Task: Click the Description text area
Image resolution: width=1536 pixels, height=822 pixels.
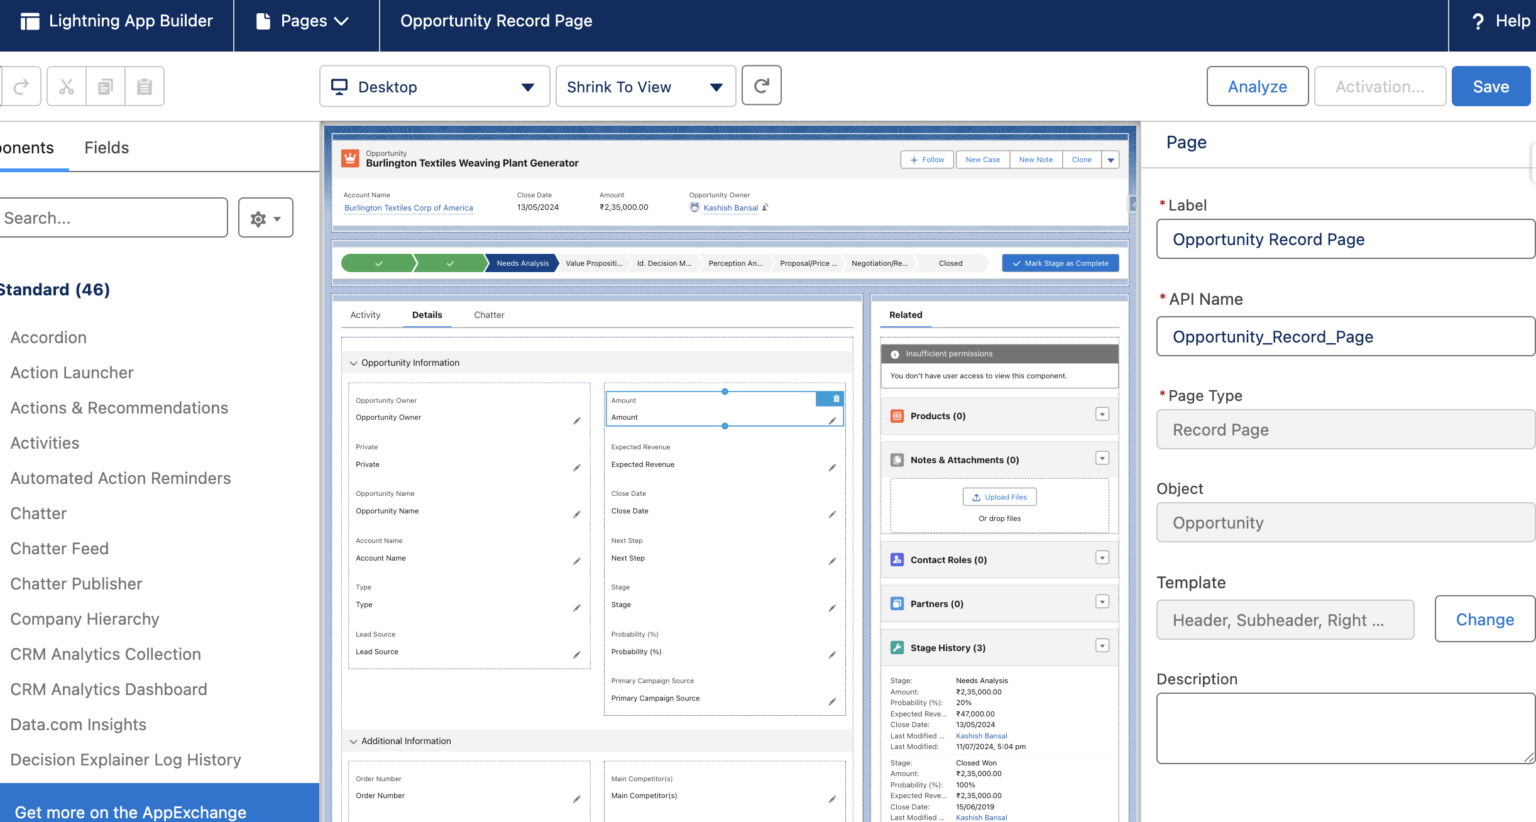Action: pos(1344,729)
